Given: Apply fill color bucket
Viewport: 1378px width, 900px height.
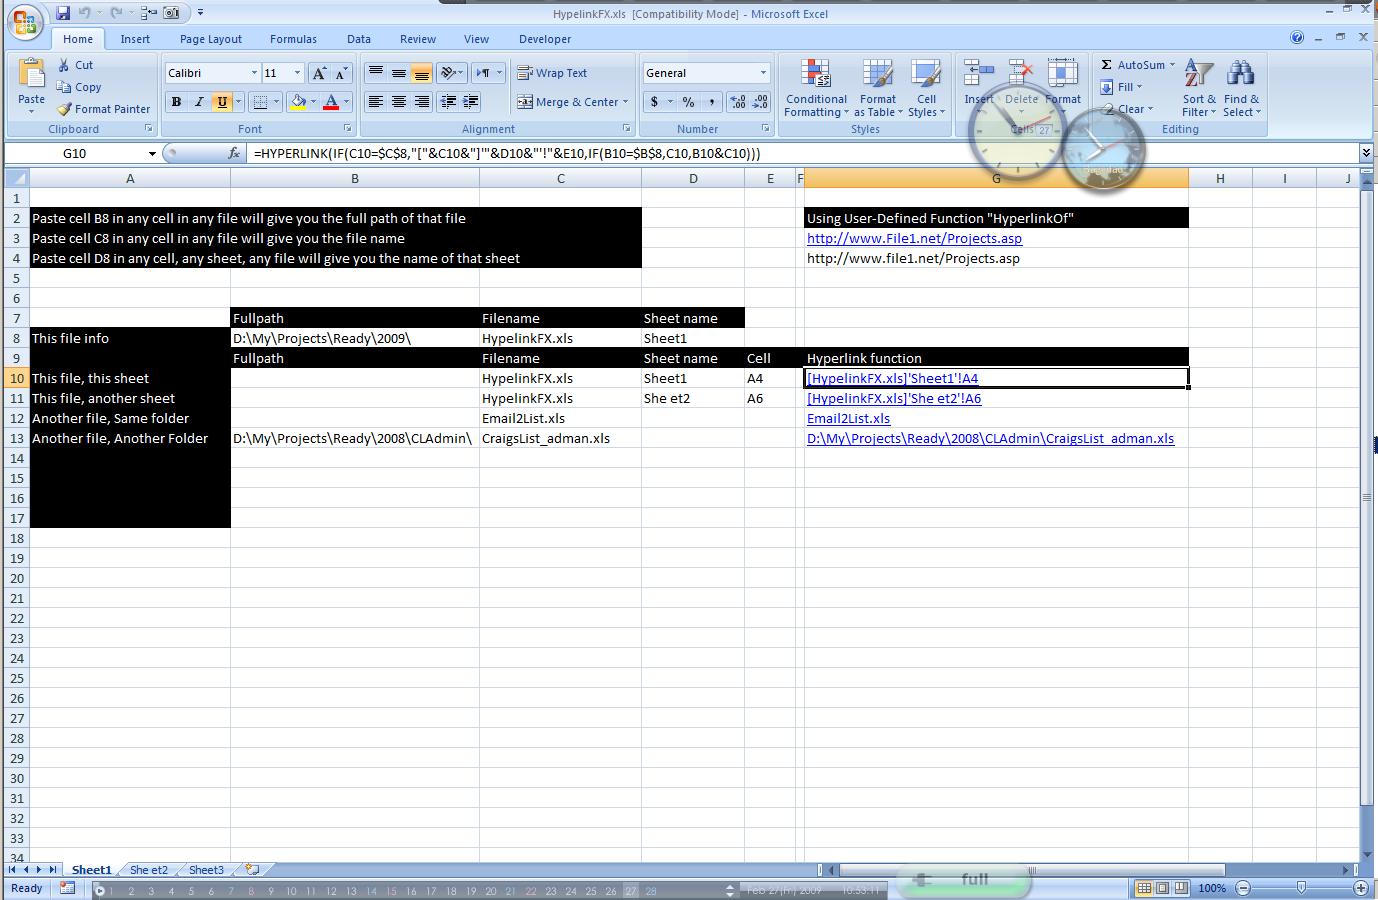Looking at the screenshot, I should point(297,102).
